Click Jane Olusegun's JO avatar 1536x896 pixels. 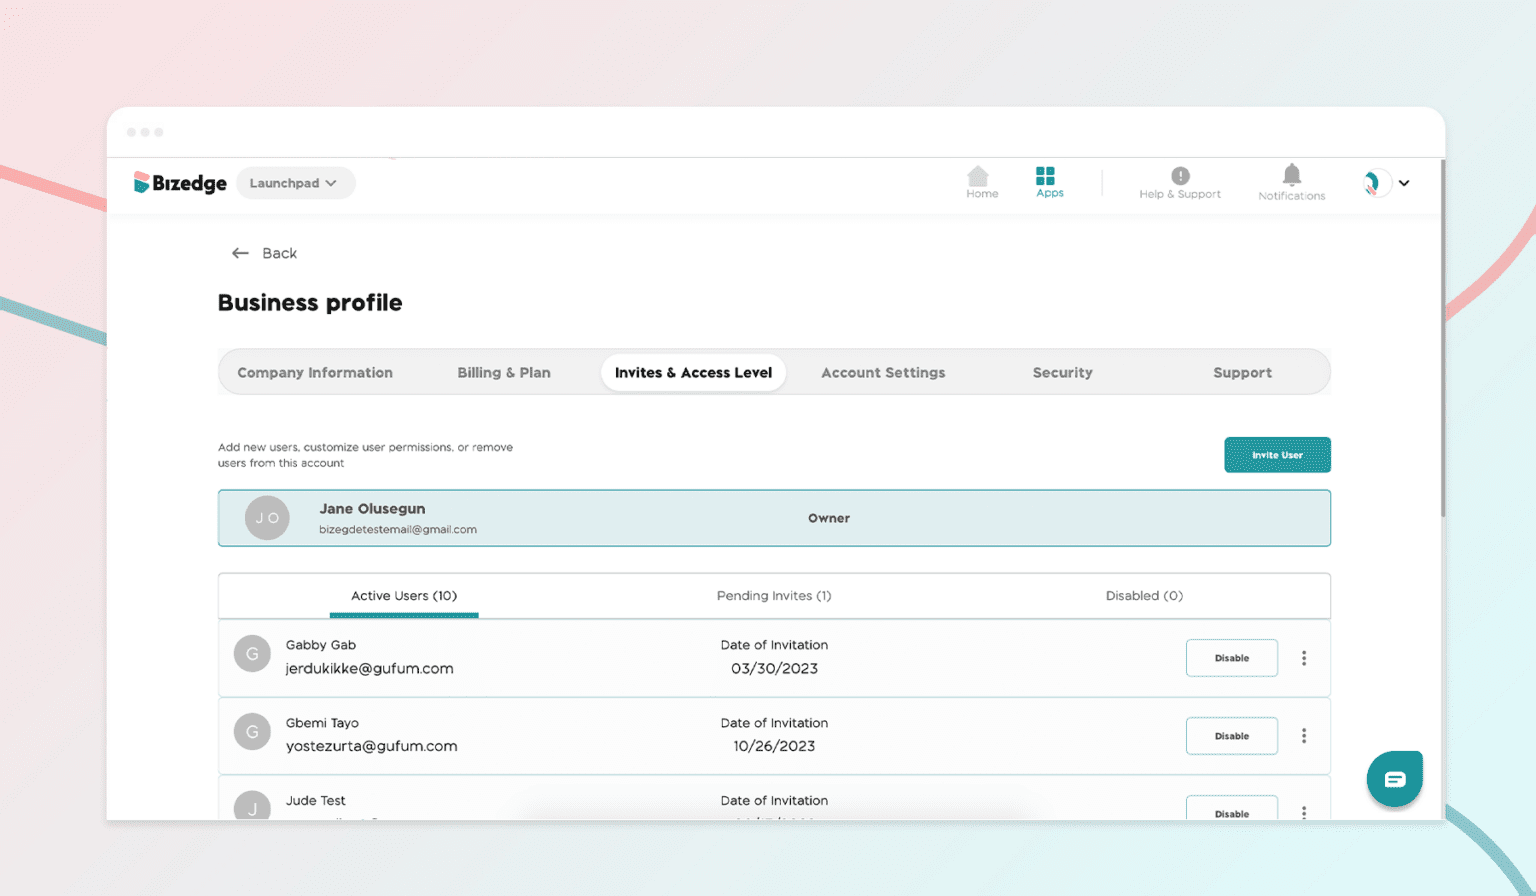coord(267,518)
